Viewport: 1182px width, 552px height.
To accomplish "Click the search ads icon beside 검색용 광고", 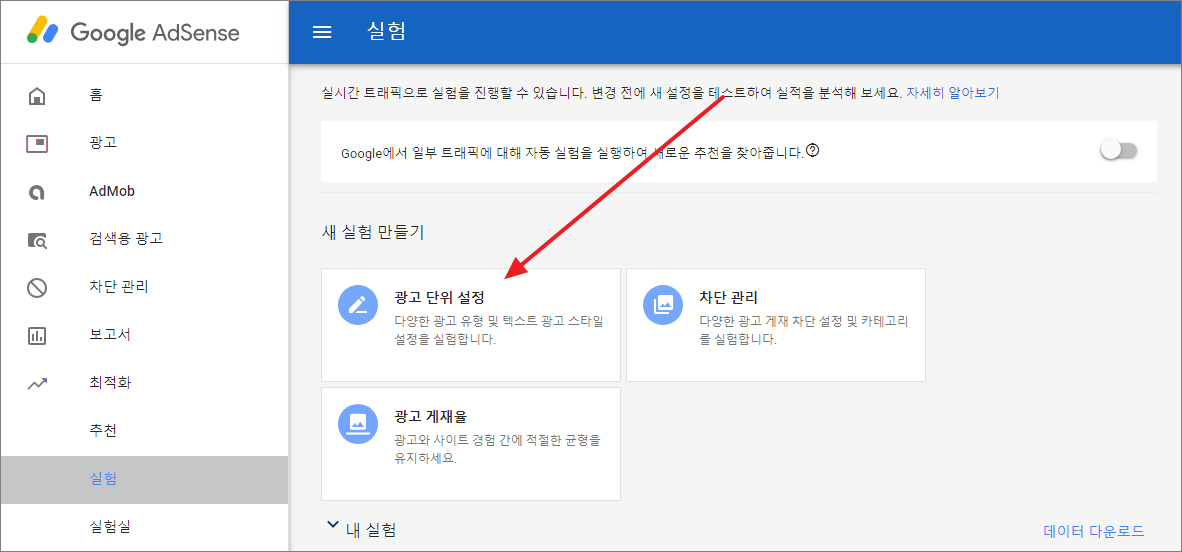I will click(36, 241).
